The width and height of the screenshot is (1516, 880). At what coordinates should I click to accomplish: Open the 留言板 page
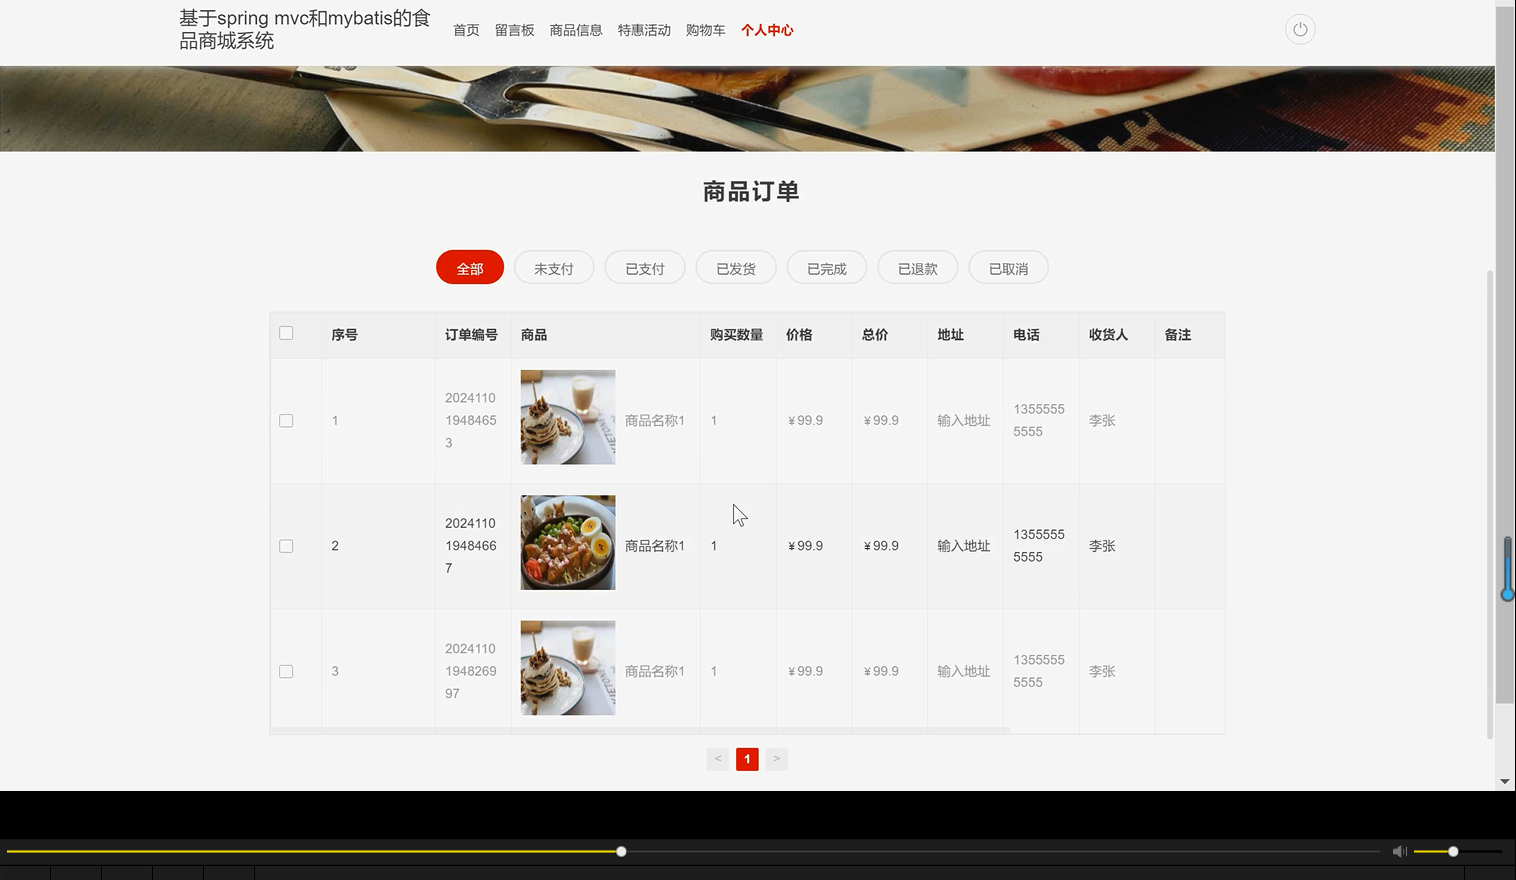coord(515,30)
